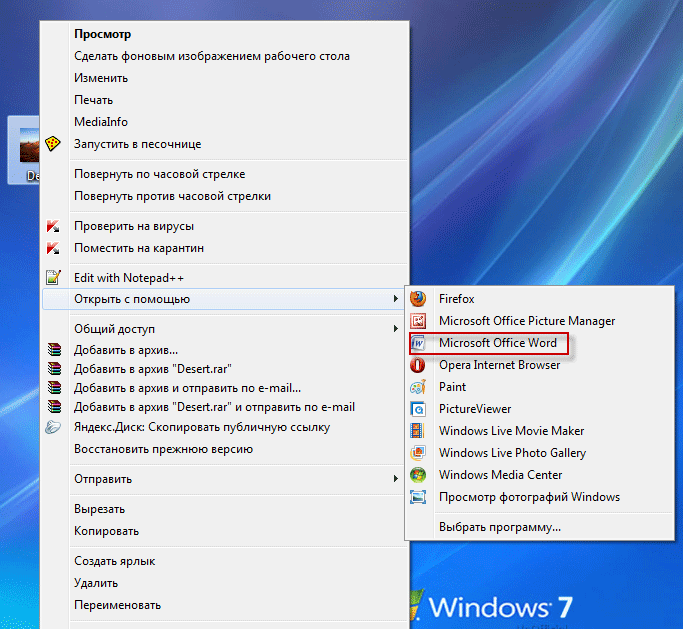Open with PictureViewer
The width and height of the screenshot is (683, 629).
(x=475, y=409)
